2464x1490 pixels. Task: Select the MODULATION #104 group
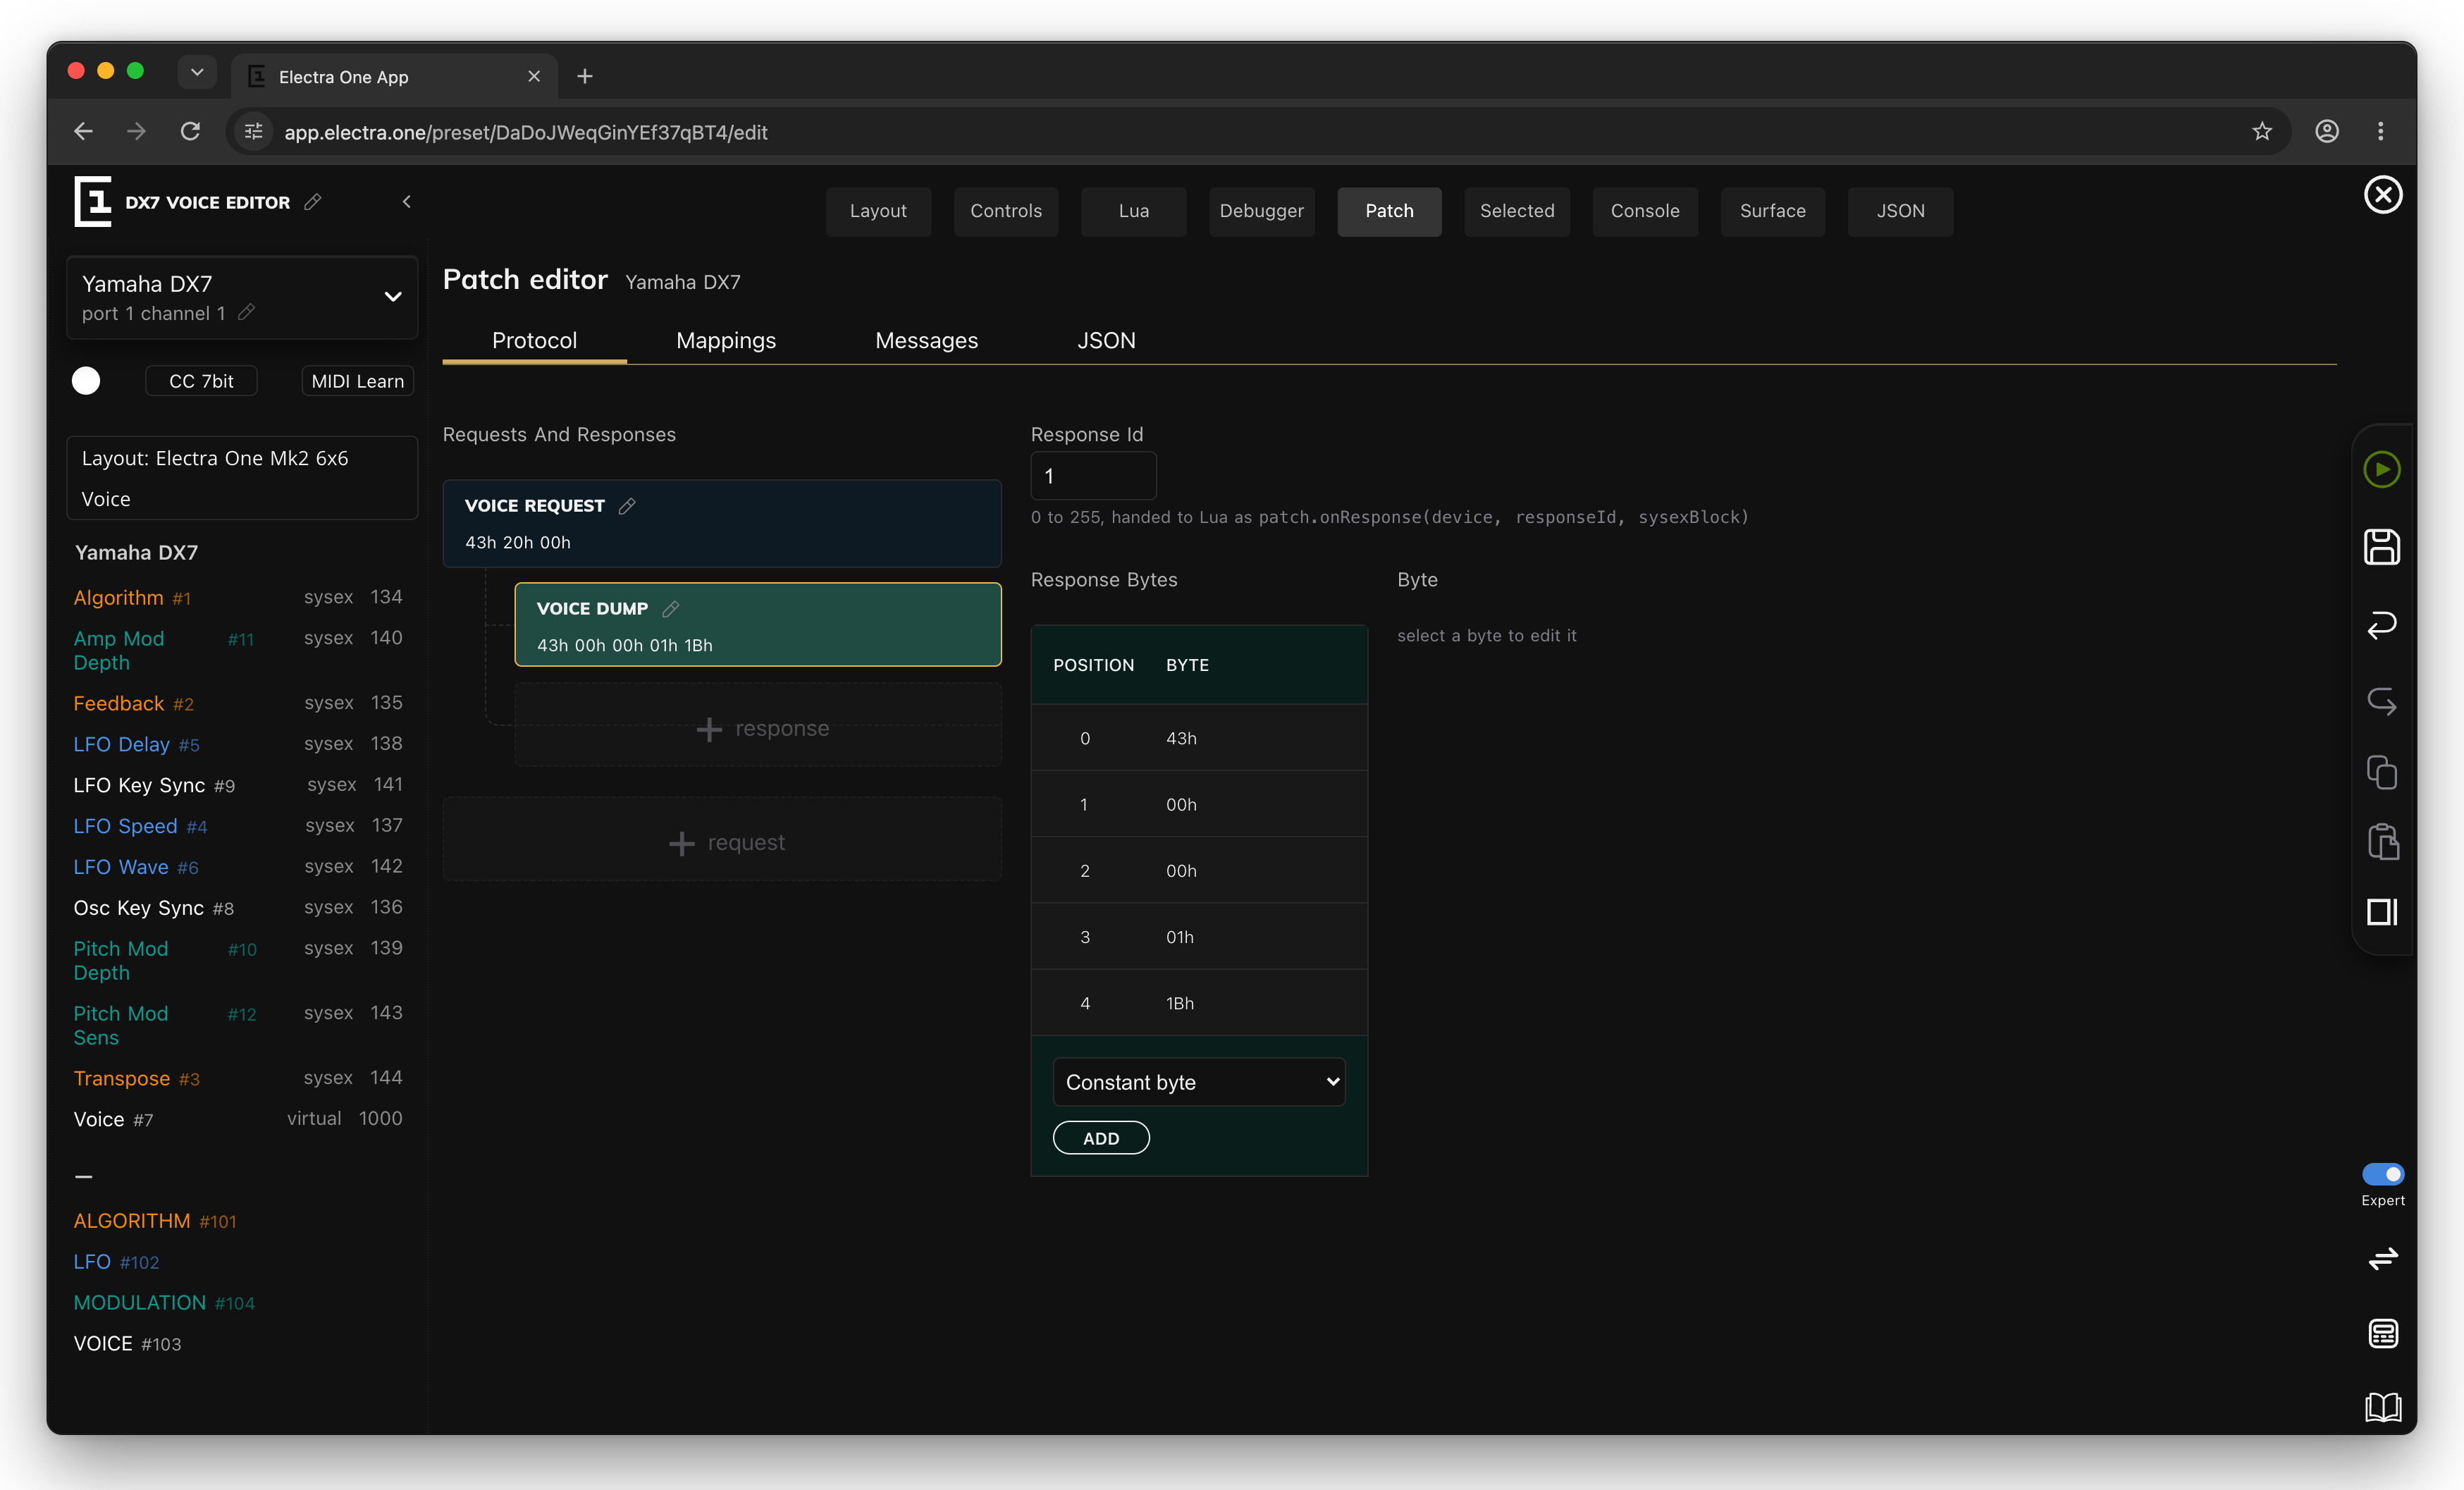[x=164, y=1303]
